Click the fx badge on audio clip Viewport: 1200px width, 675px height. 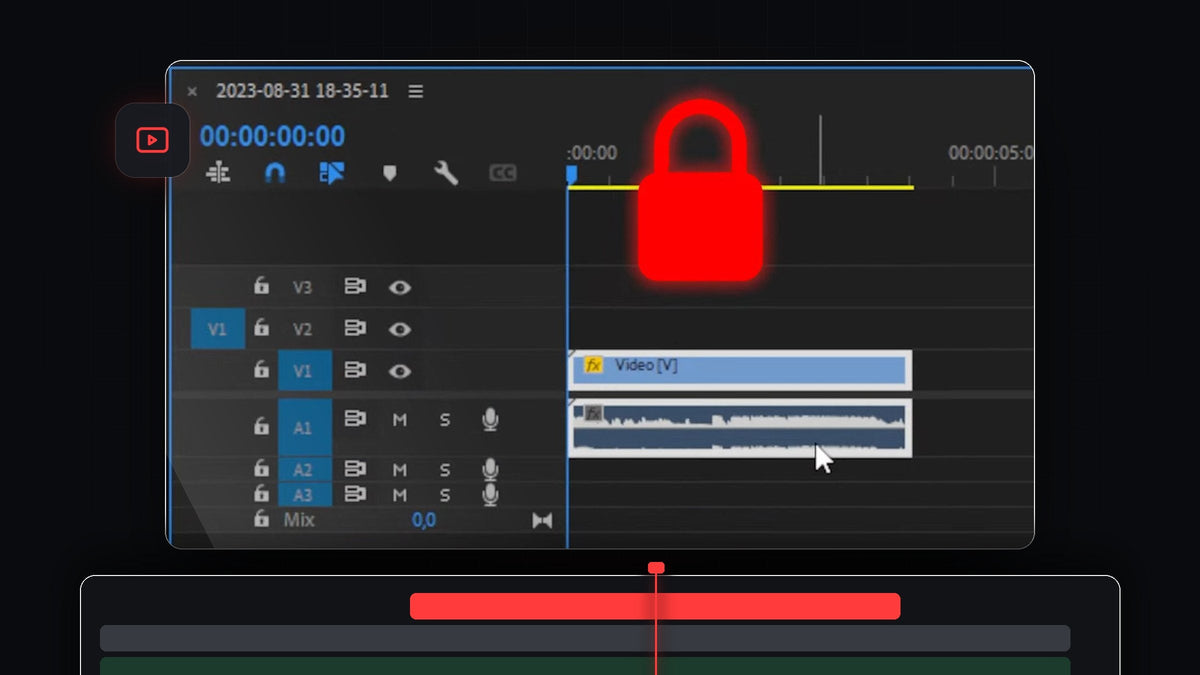(x=593, y=413)
